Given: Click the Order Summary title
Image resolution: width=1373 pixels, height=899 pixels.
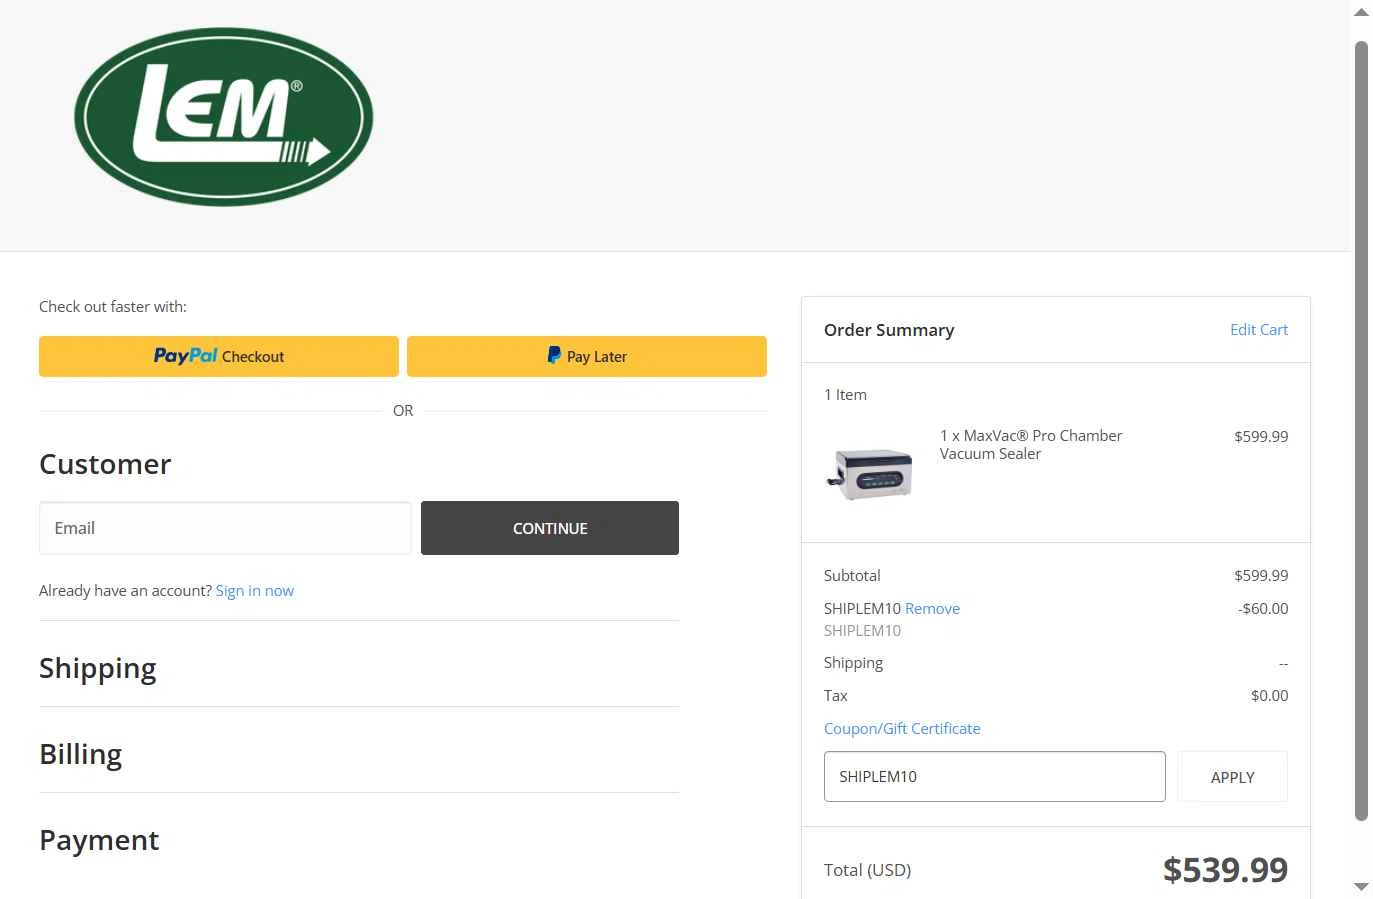Looking at the screenshot, I should click(x=889, y=330).
